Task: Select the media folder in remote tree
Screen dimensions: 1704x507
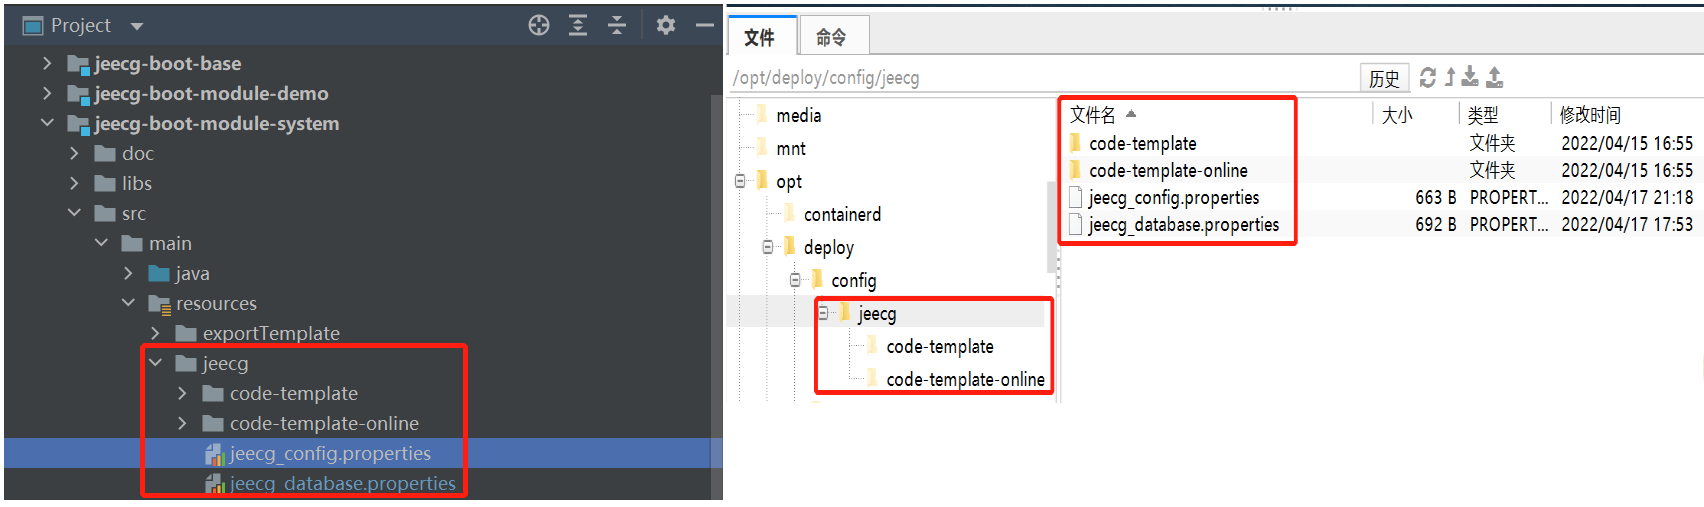Action: point(798,115)
